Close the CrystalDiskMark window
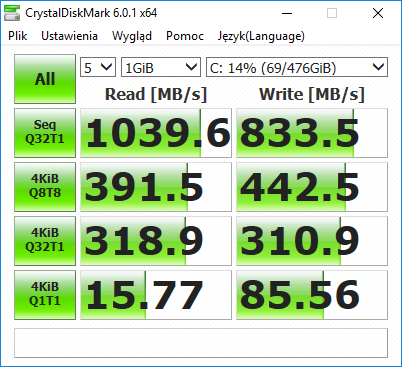The width and height of the screenshot is (402, 367). (x=378, y=13)
